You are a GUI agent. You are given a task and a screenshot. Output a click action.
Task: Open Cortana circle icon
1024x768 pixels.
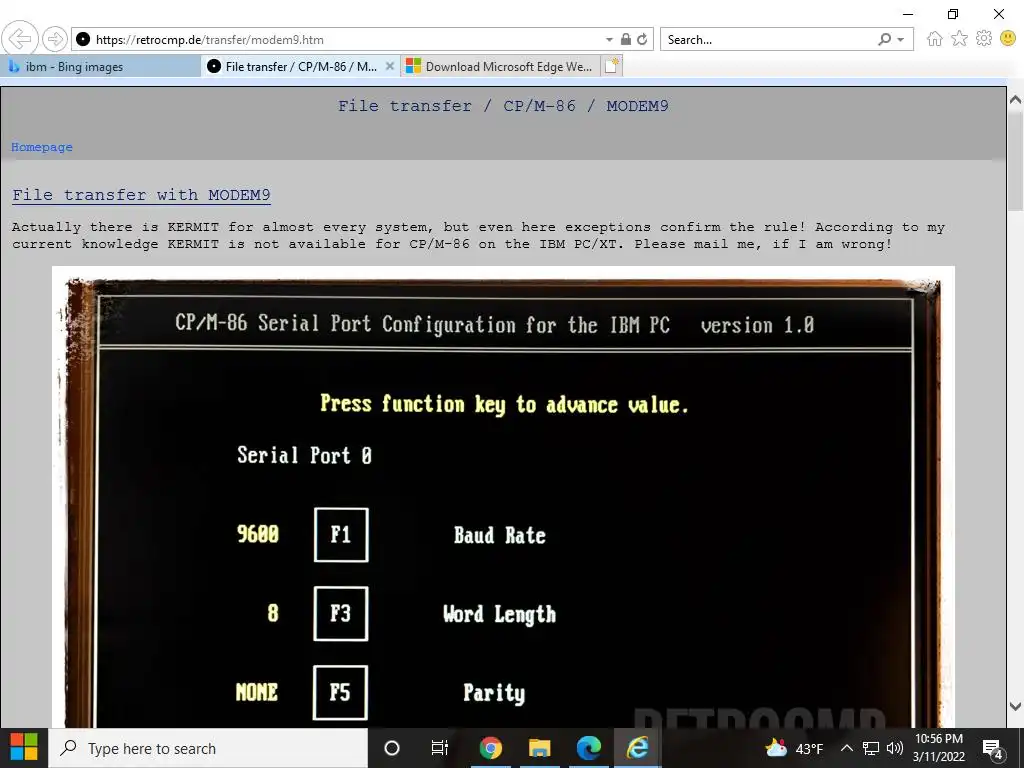392,748
